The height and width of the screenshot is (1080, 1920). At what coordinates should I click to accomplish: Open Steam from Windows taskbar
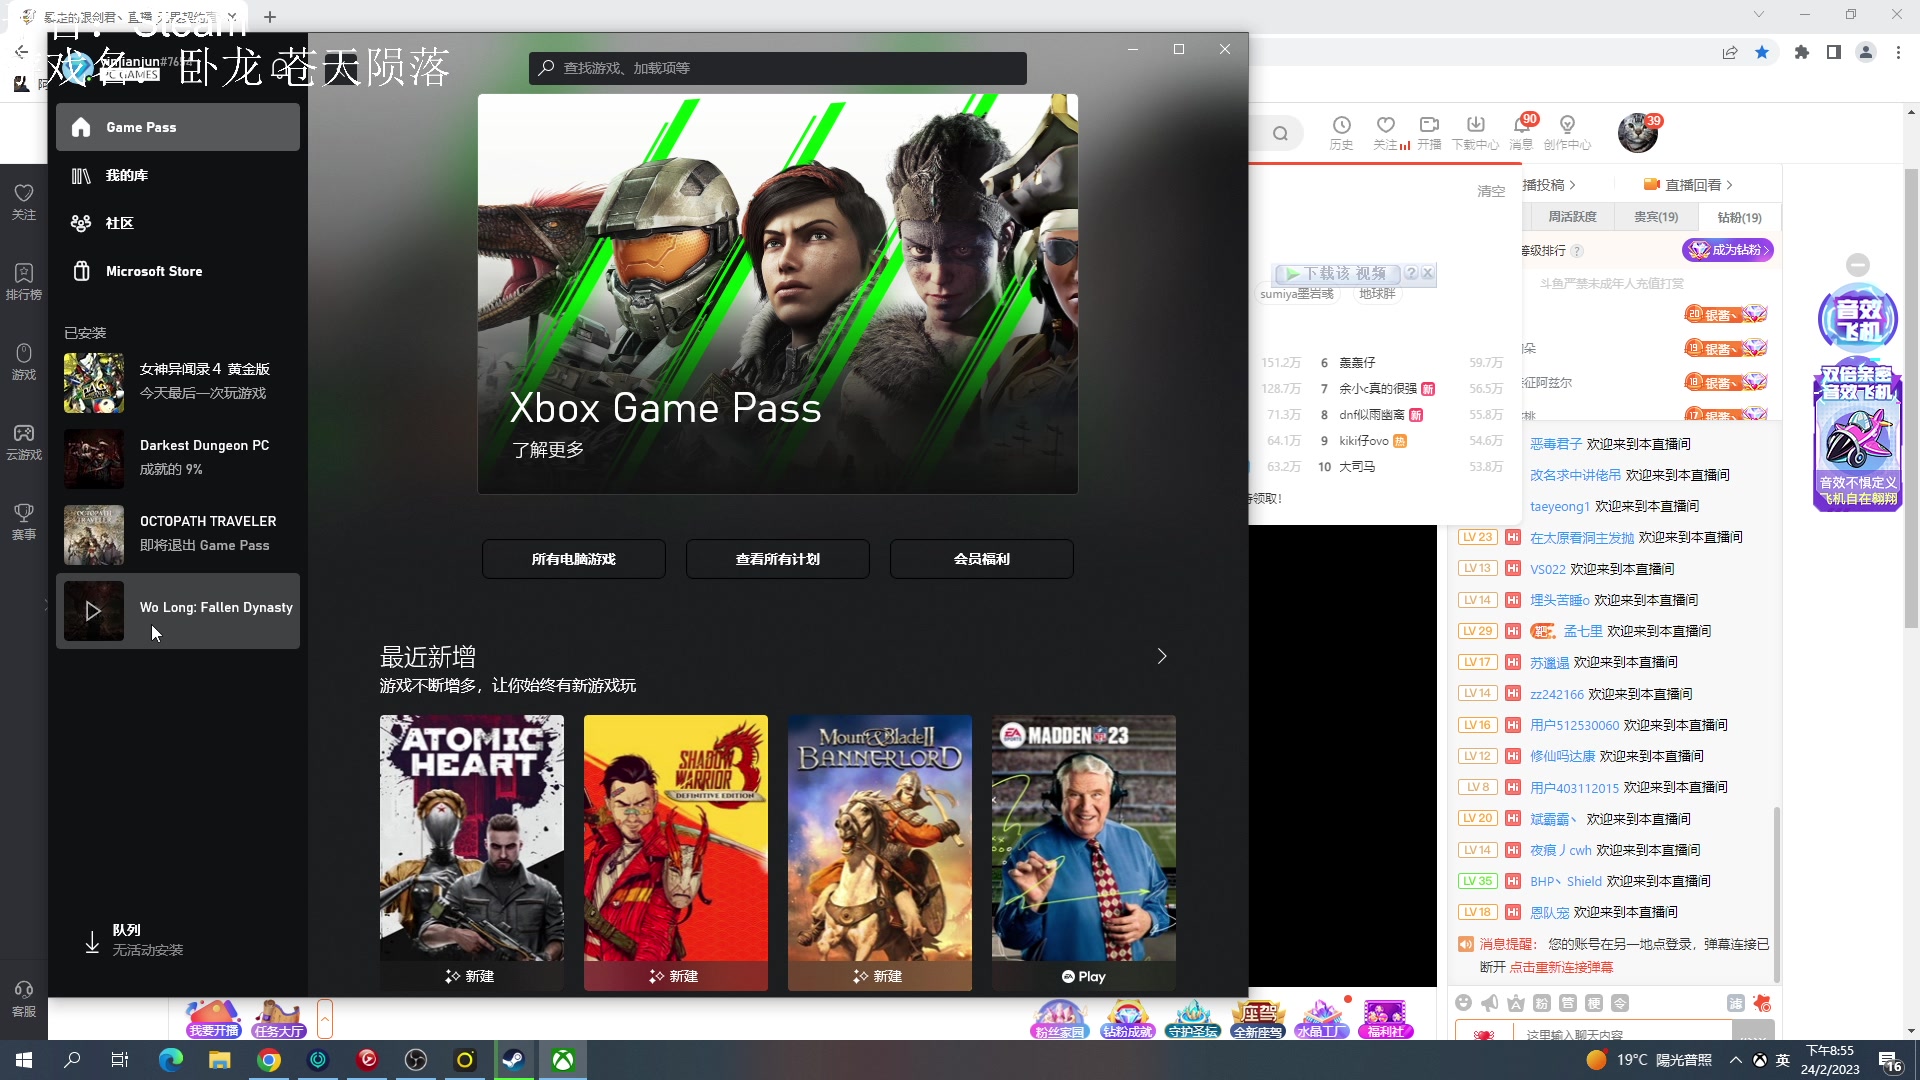click(514, 1060)
